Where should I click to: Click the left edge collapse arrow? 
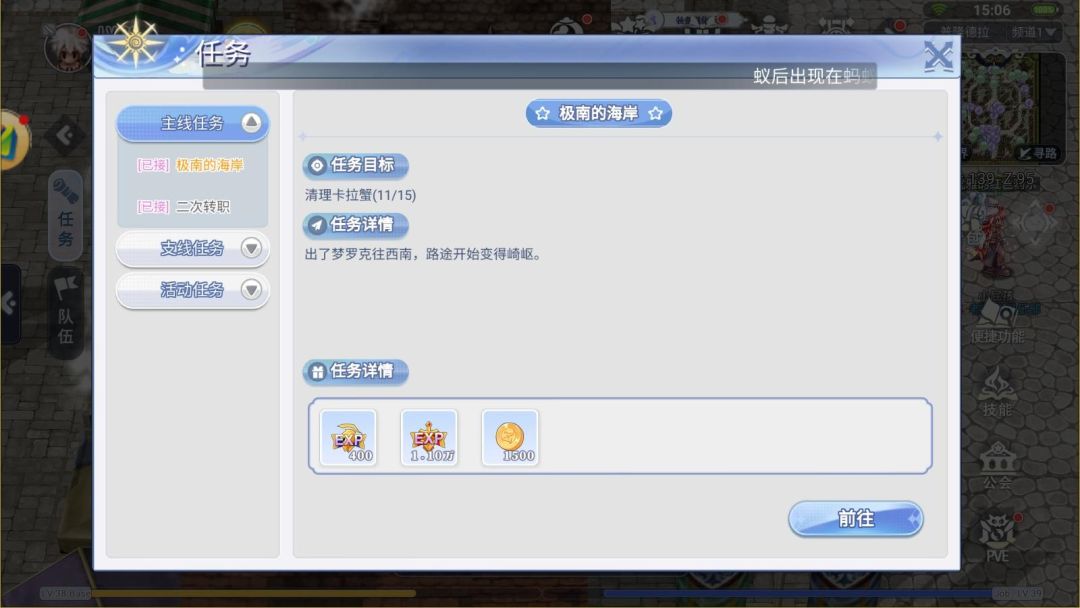click(9, 303)
